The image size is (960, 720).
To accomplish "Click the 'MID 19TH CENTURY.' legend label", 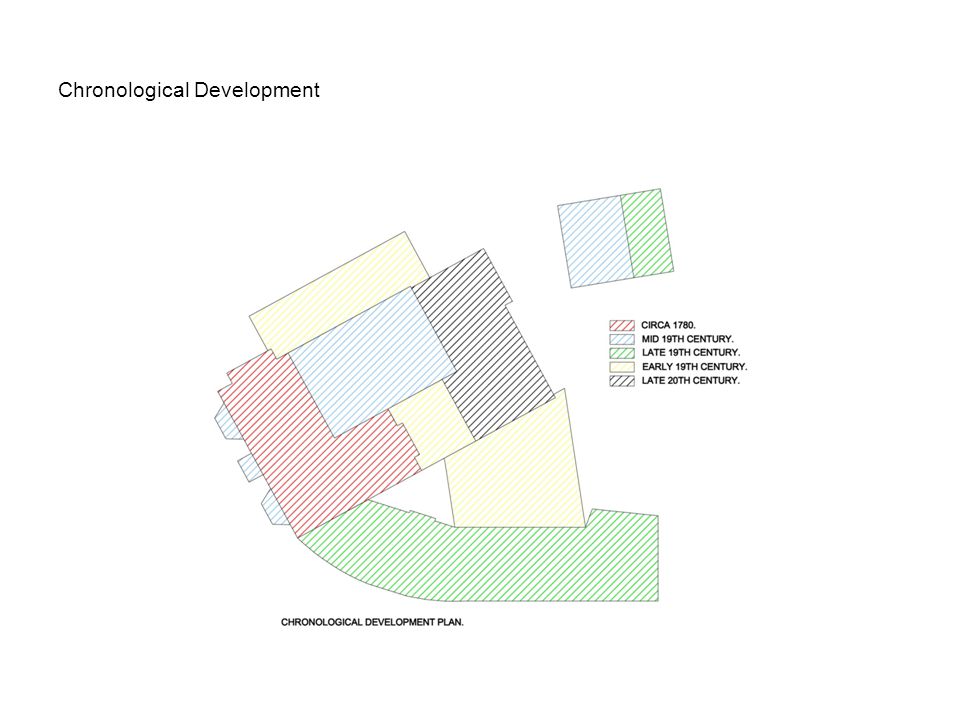I will 687,339.
